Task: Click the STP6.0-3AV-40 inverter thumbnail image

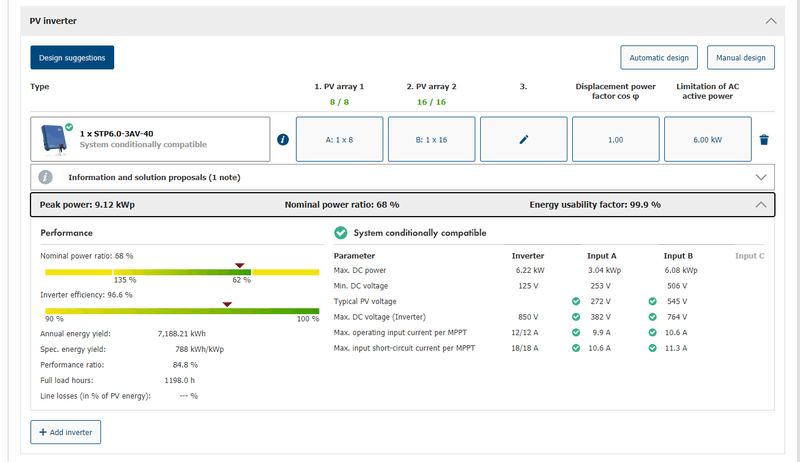Action: coord(54,139)
